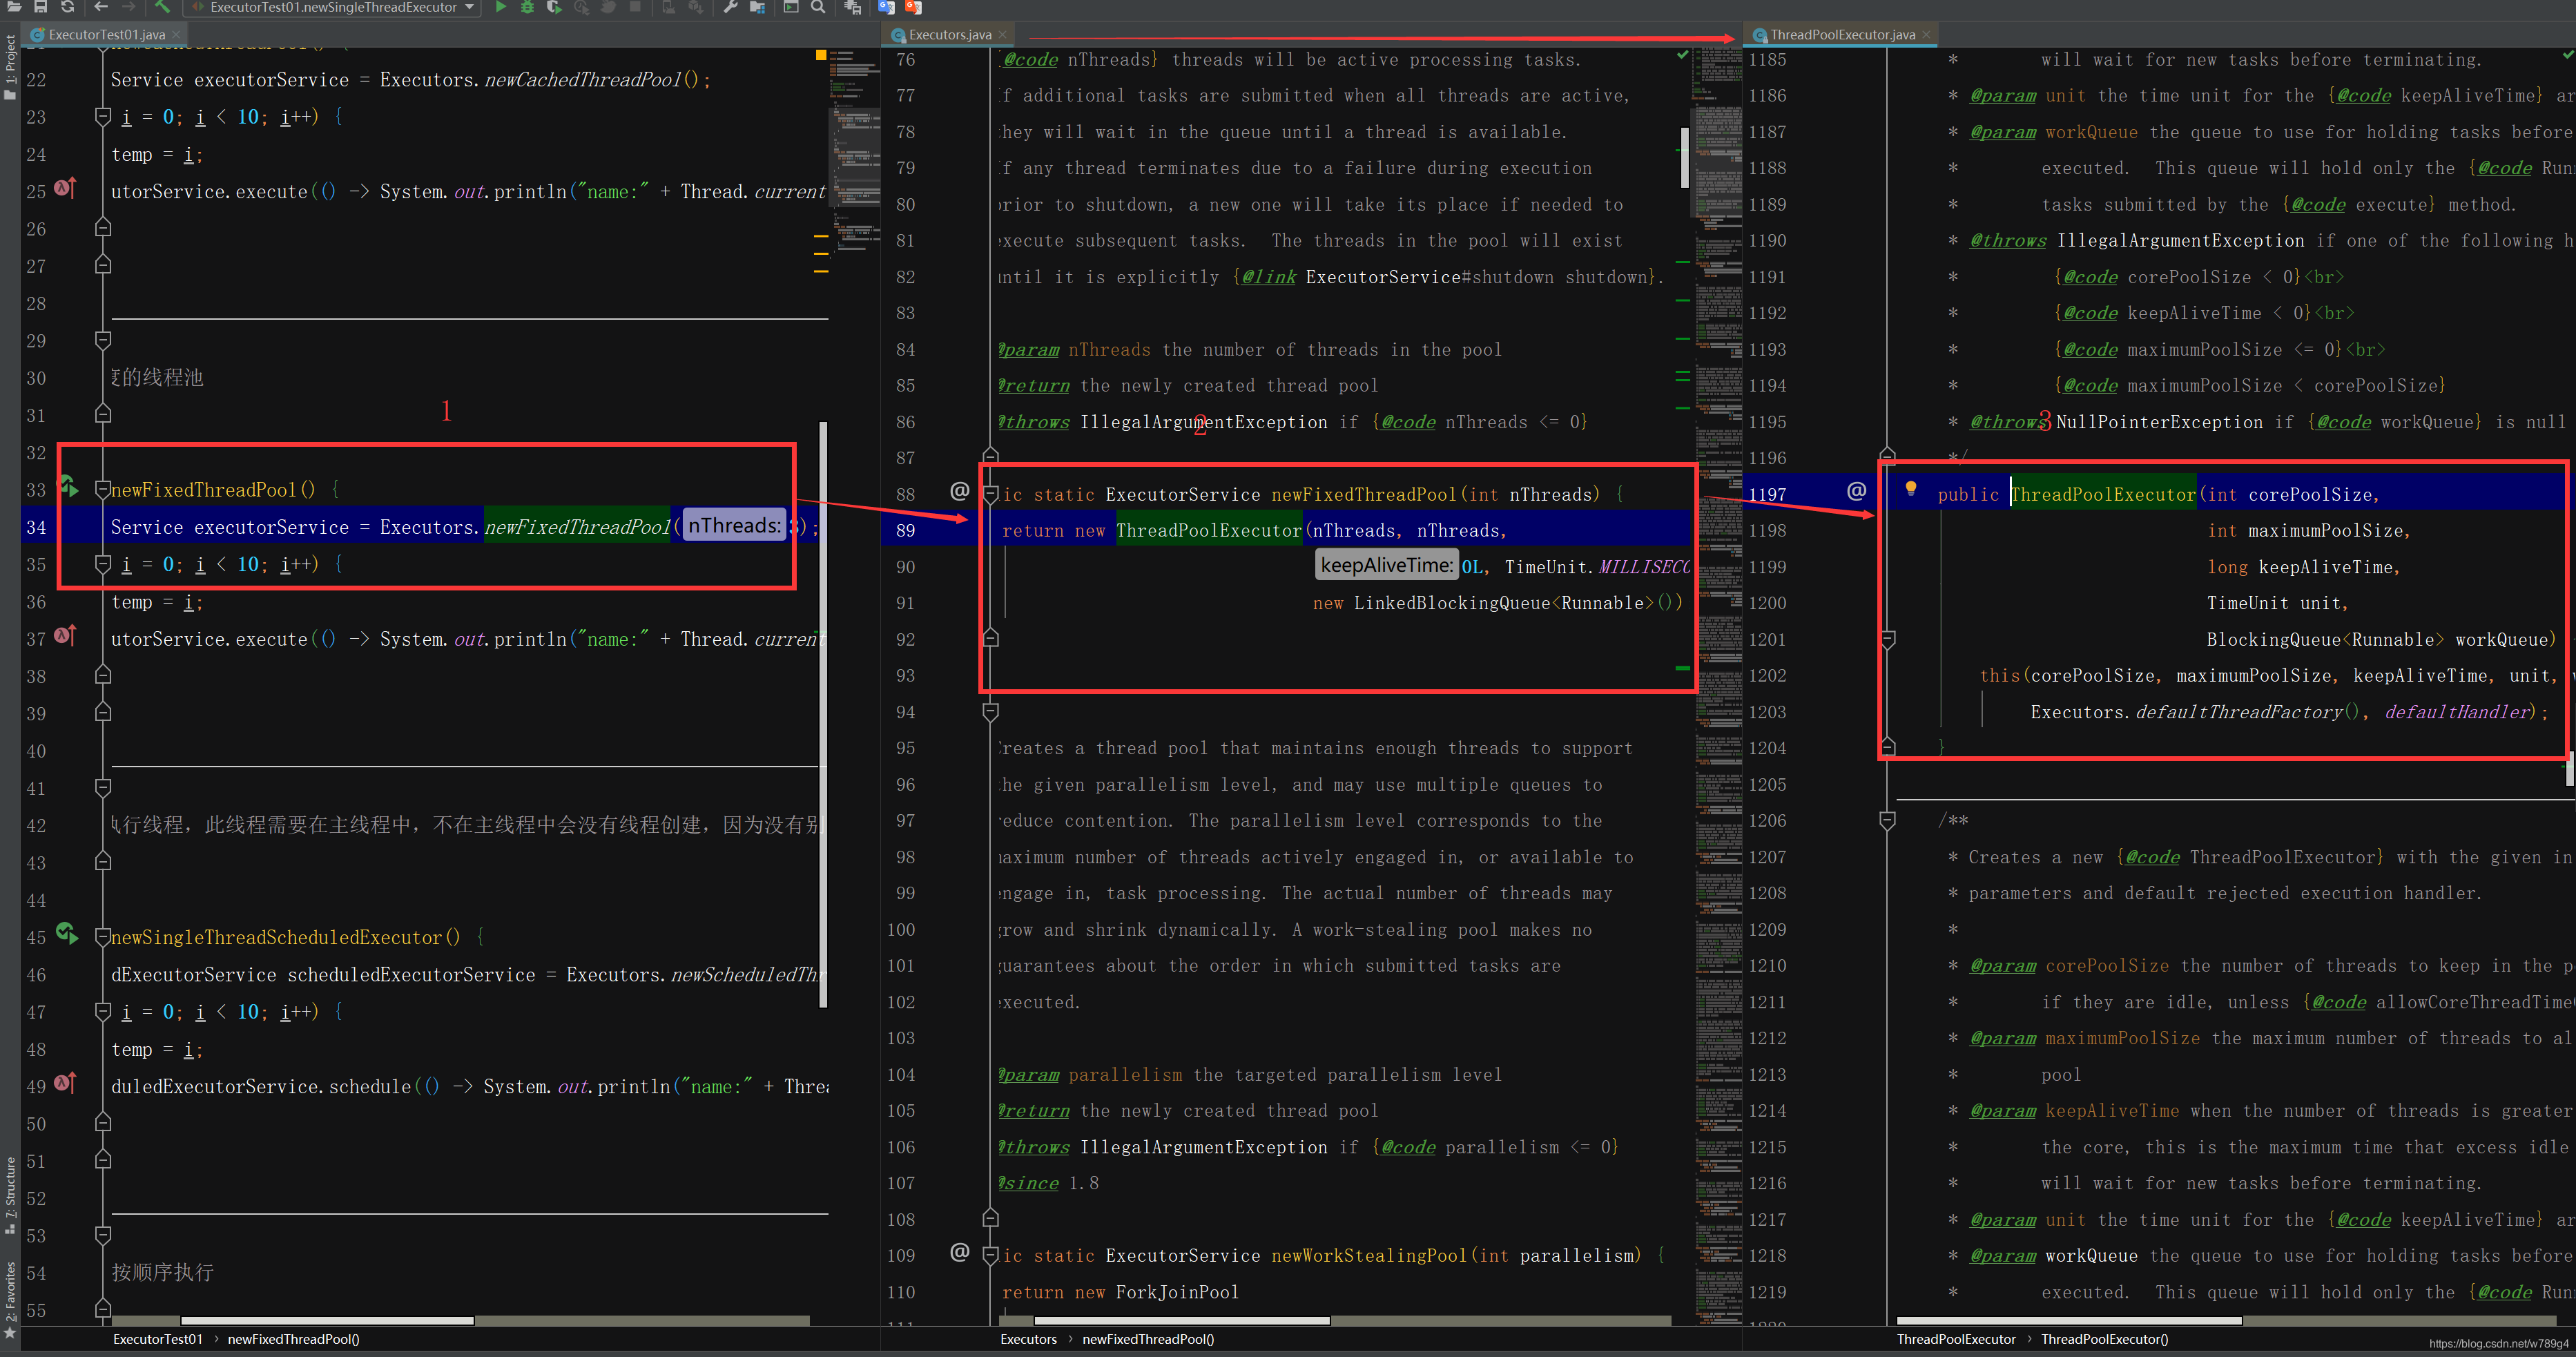Switch to the ThreadPoolExecutor.java tab

(1842, 34)
